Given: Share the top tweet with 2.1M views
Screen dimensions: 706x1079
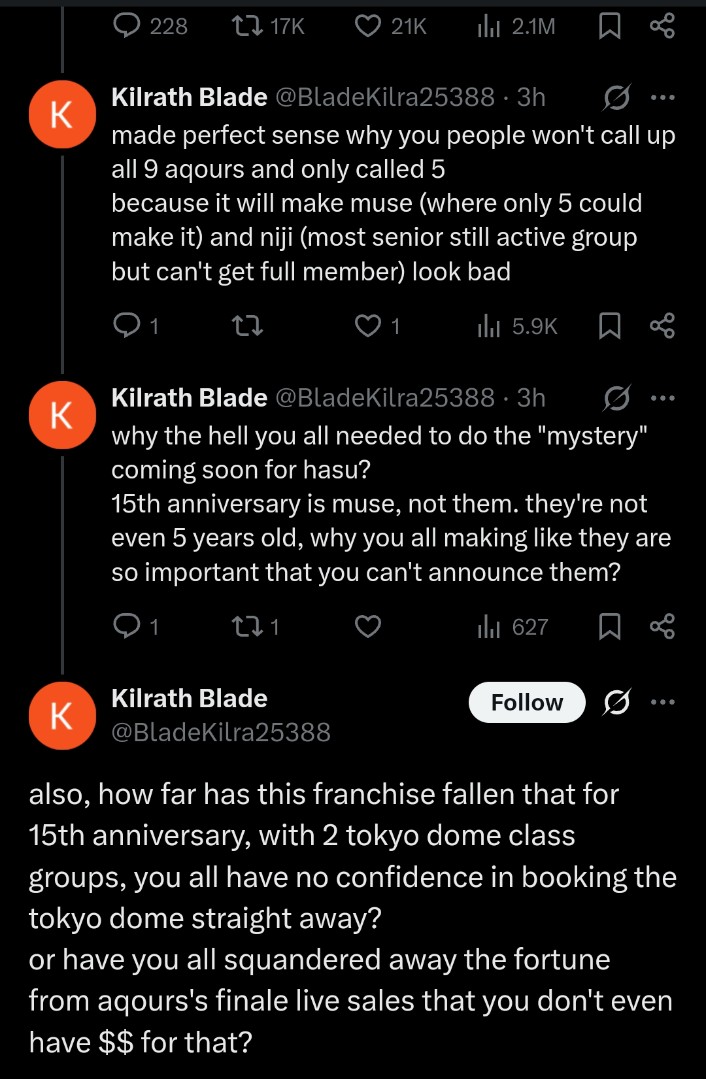Looking at the screenshot, I should [662, 27].
